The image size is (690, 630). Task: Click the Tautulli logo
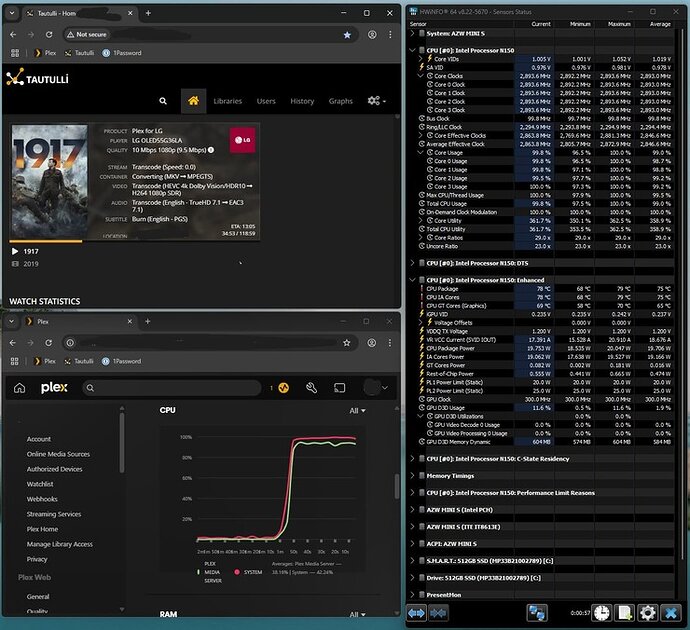(37, 77)
